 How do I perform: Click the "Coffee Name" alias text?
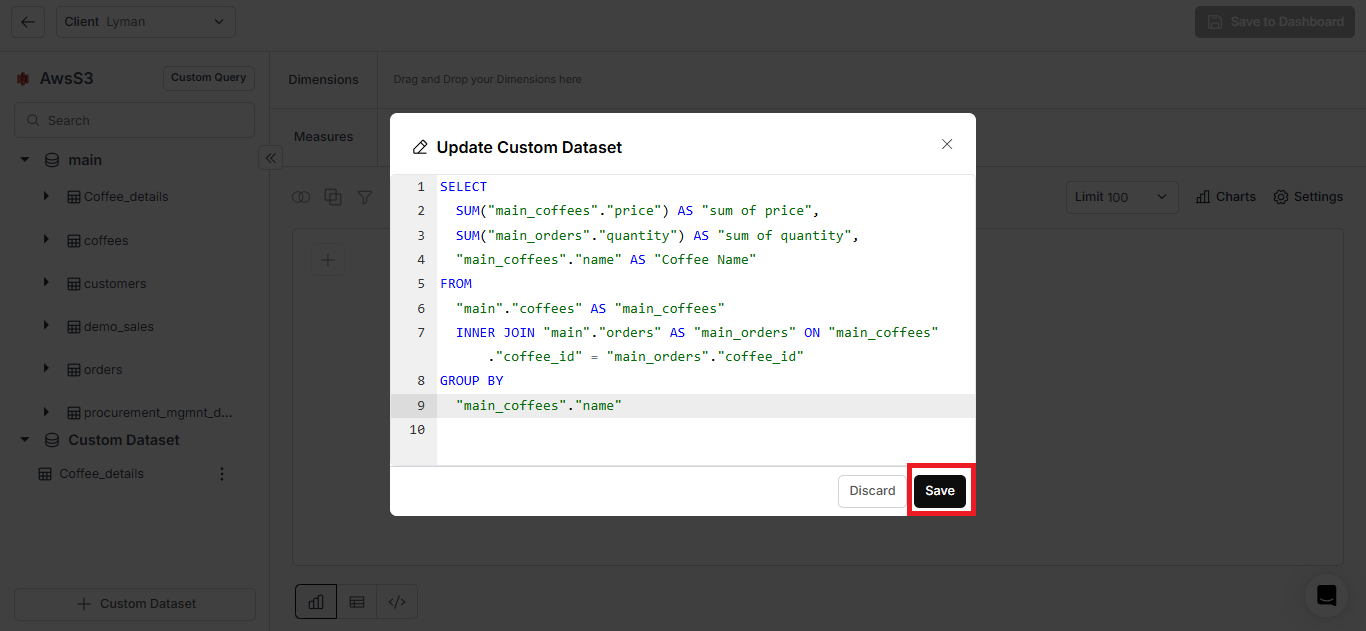[x=705, y=260]
